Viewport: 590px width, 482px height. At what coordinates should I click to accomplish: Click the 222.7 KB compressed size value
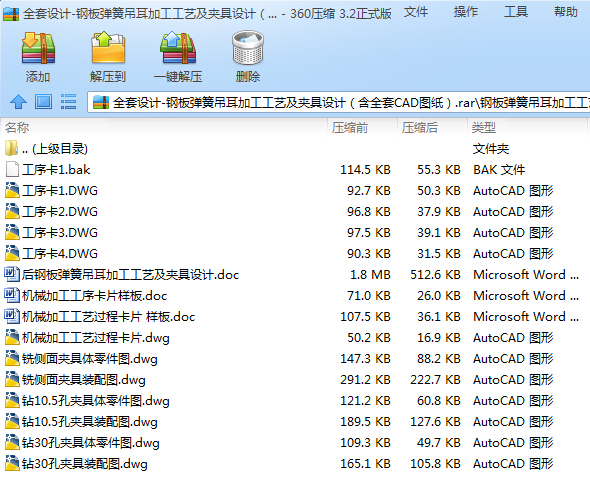point(435,380)
